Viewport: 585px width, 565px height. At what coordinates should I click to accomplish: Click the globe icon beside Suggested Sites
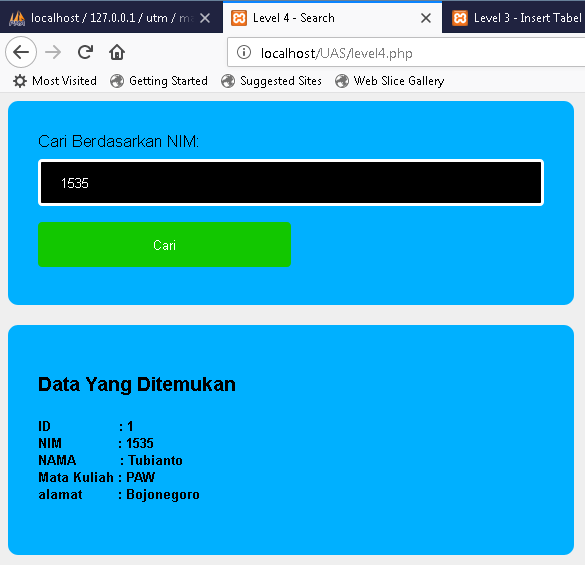[228, 81]
